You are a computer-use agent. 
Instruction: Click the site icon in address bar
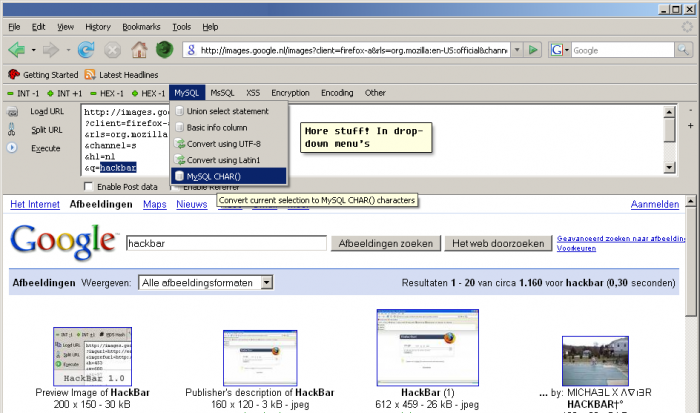tap(191, 50)
